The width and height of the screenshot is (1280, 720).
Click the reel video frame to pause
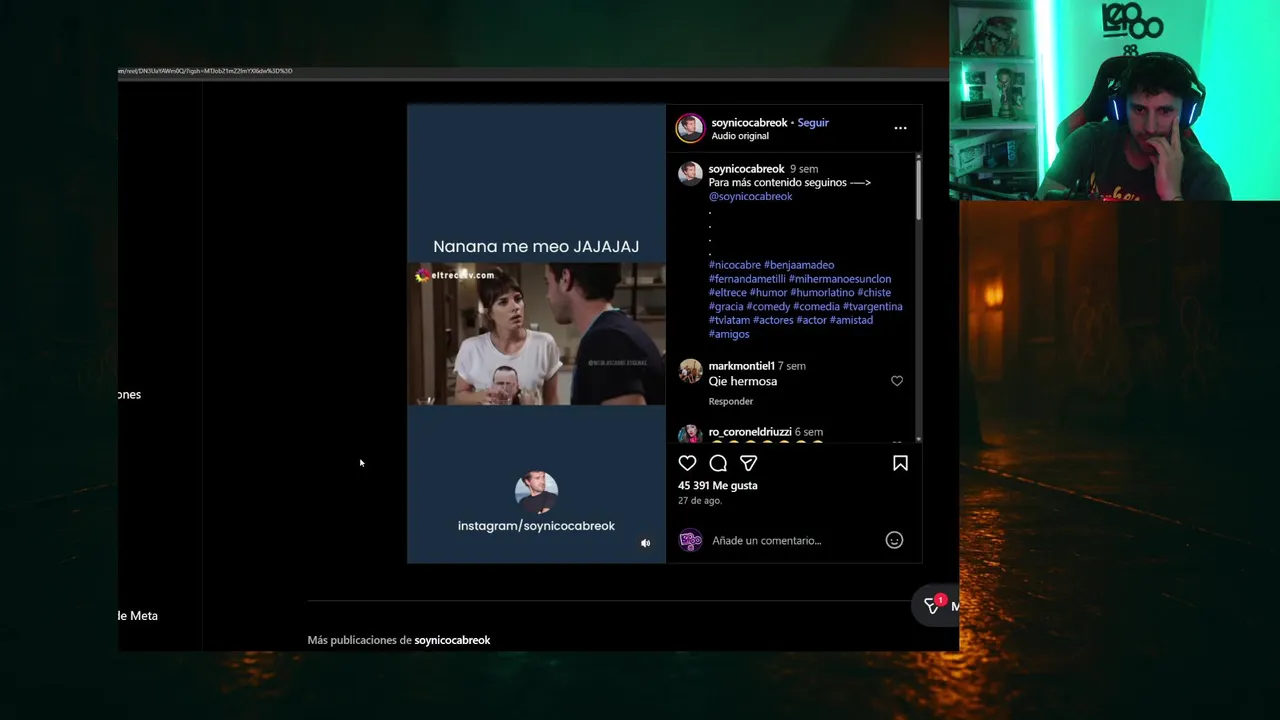[536, 334]
